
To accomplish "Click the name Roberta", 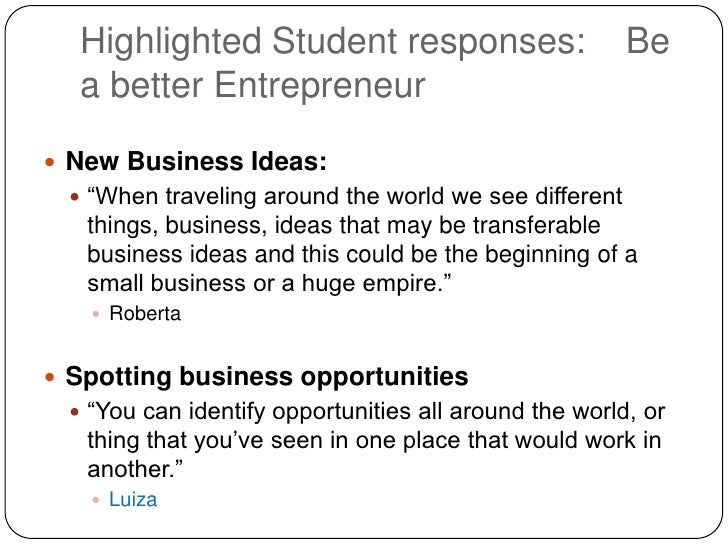I will point(145,313).
